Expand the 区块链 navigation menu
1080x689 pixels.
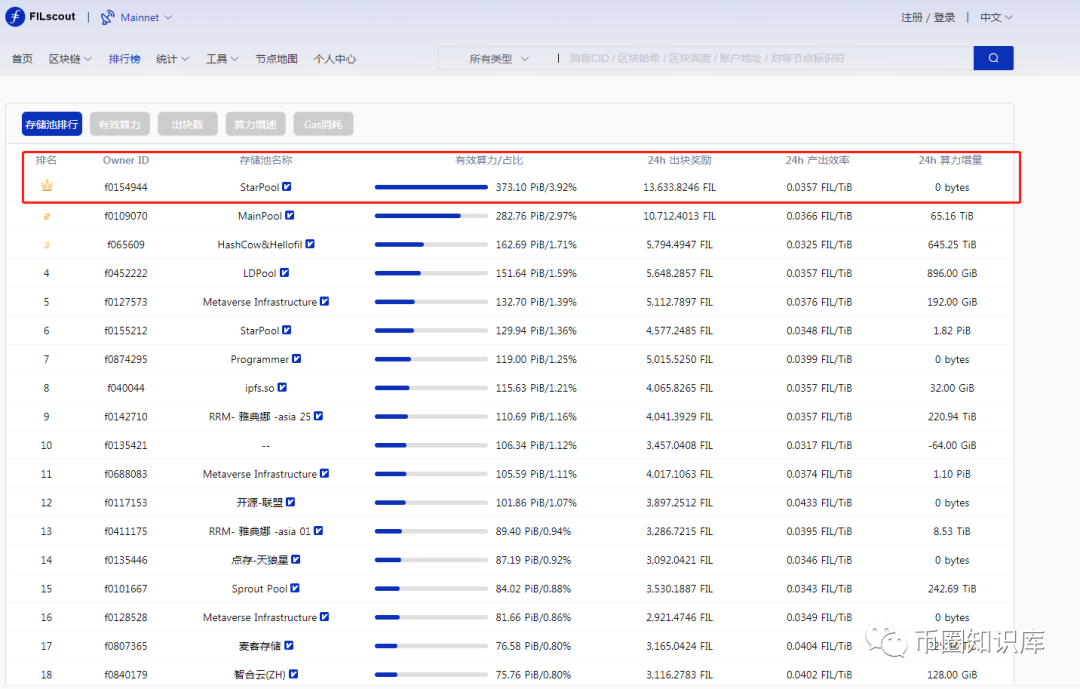pos(70,59)
